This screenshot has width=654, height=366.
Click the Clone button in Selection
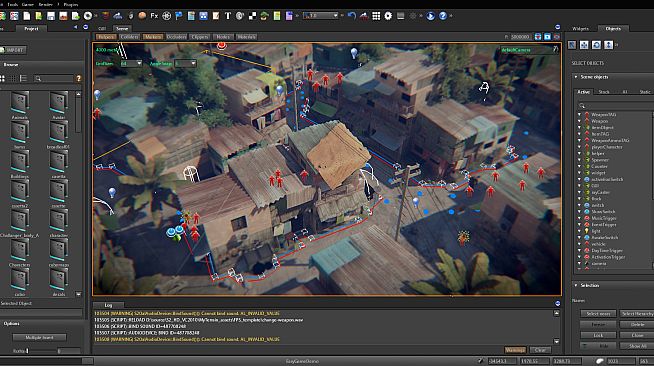[637, 335]
